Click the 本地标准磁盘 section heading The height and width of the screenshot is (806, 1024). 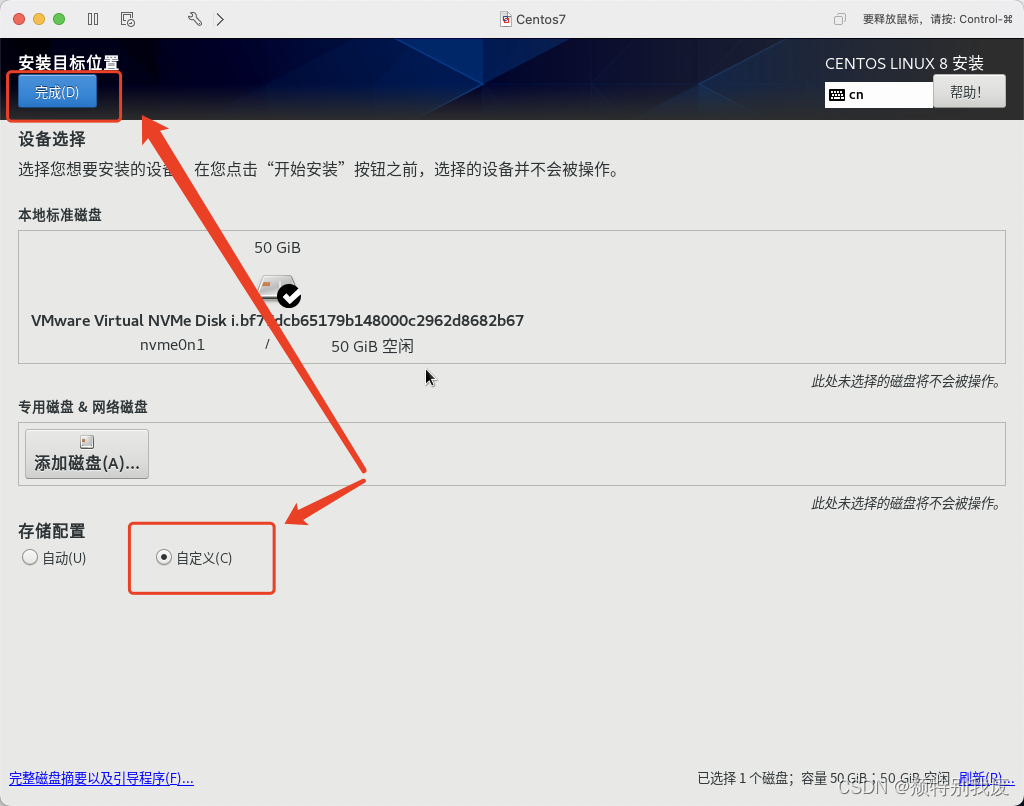[x=60, y=215]
